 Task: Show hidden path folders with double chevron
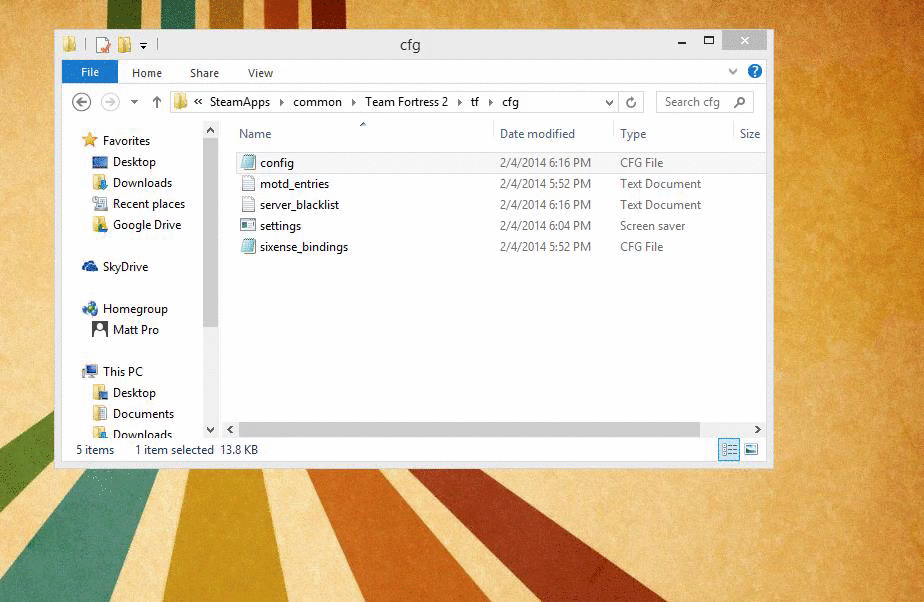click(x=199, y=101)
